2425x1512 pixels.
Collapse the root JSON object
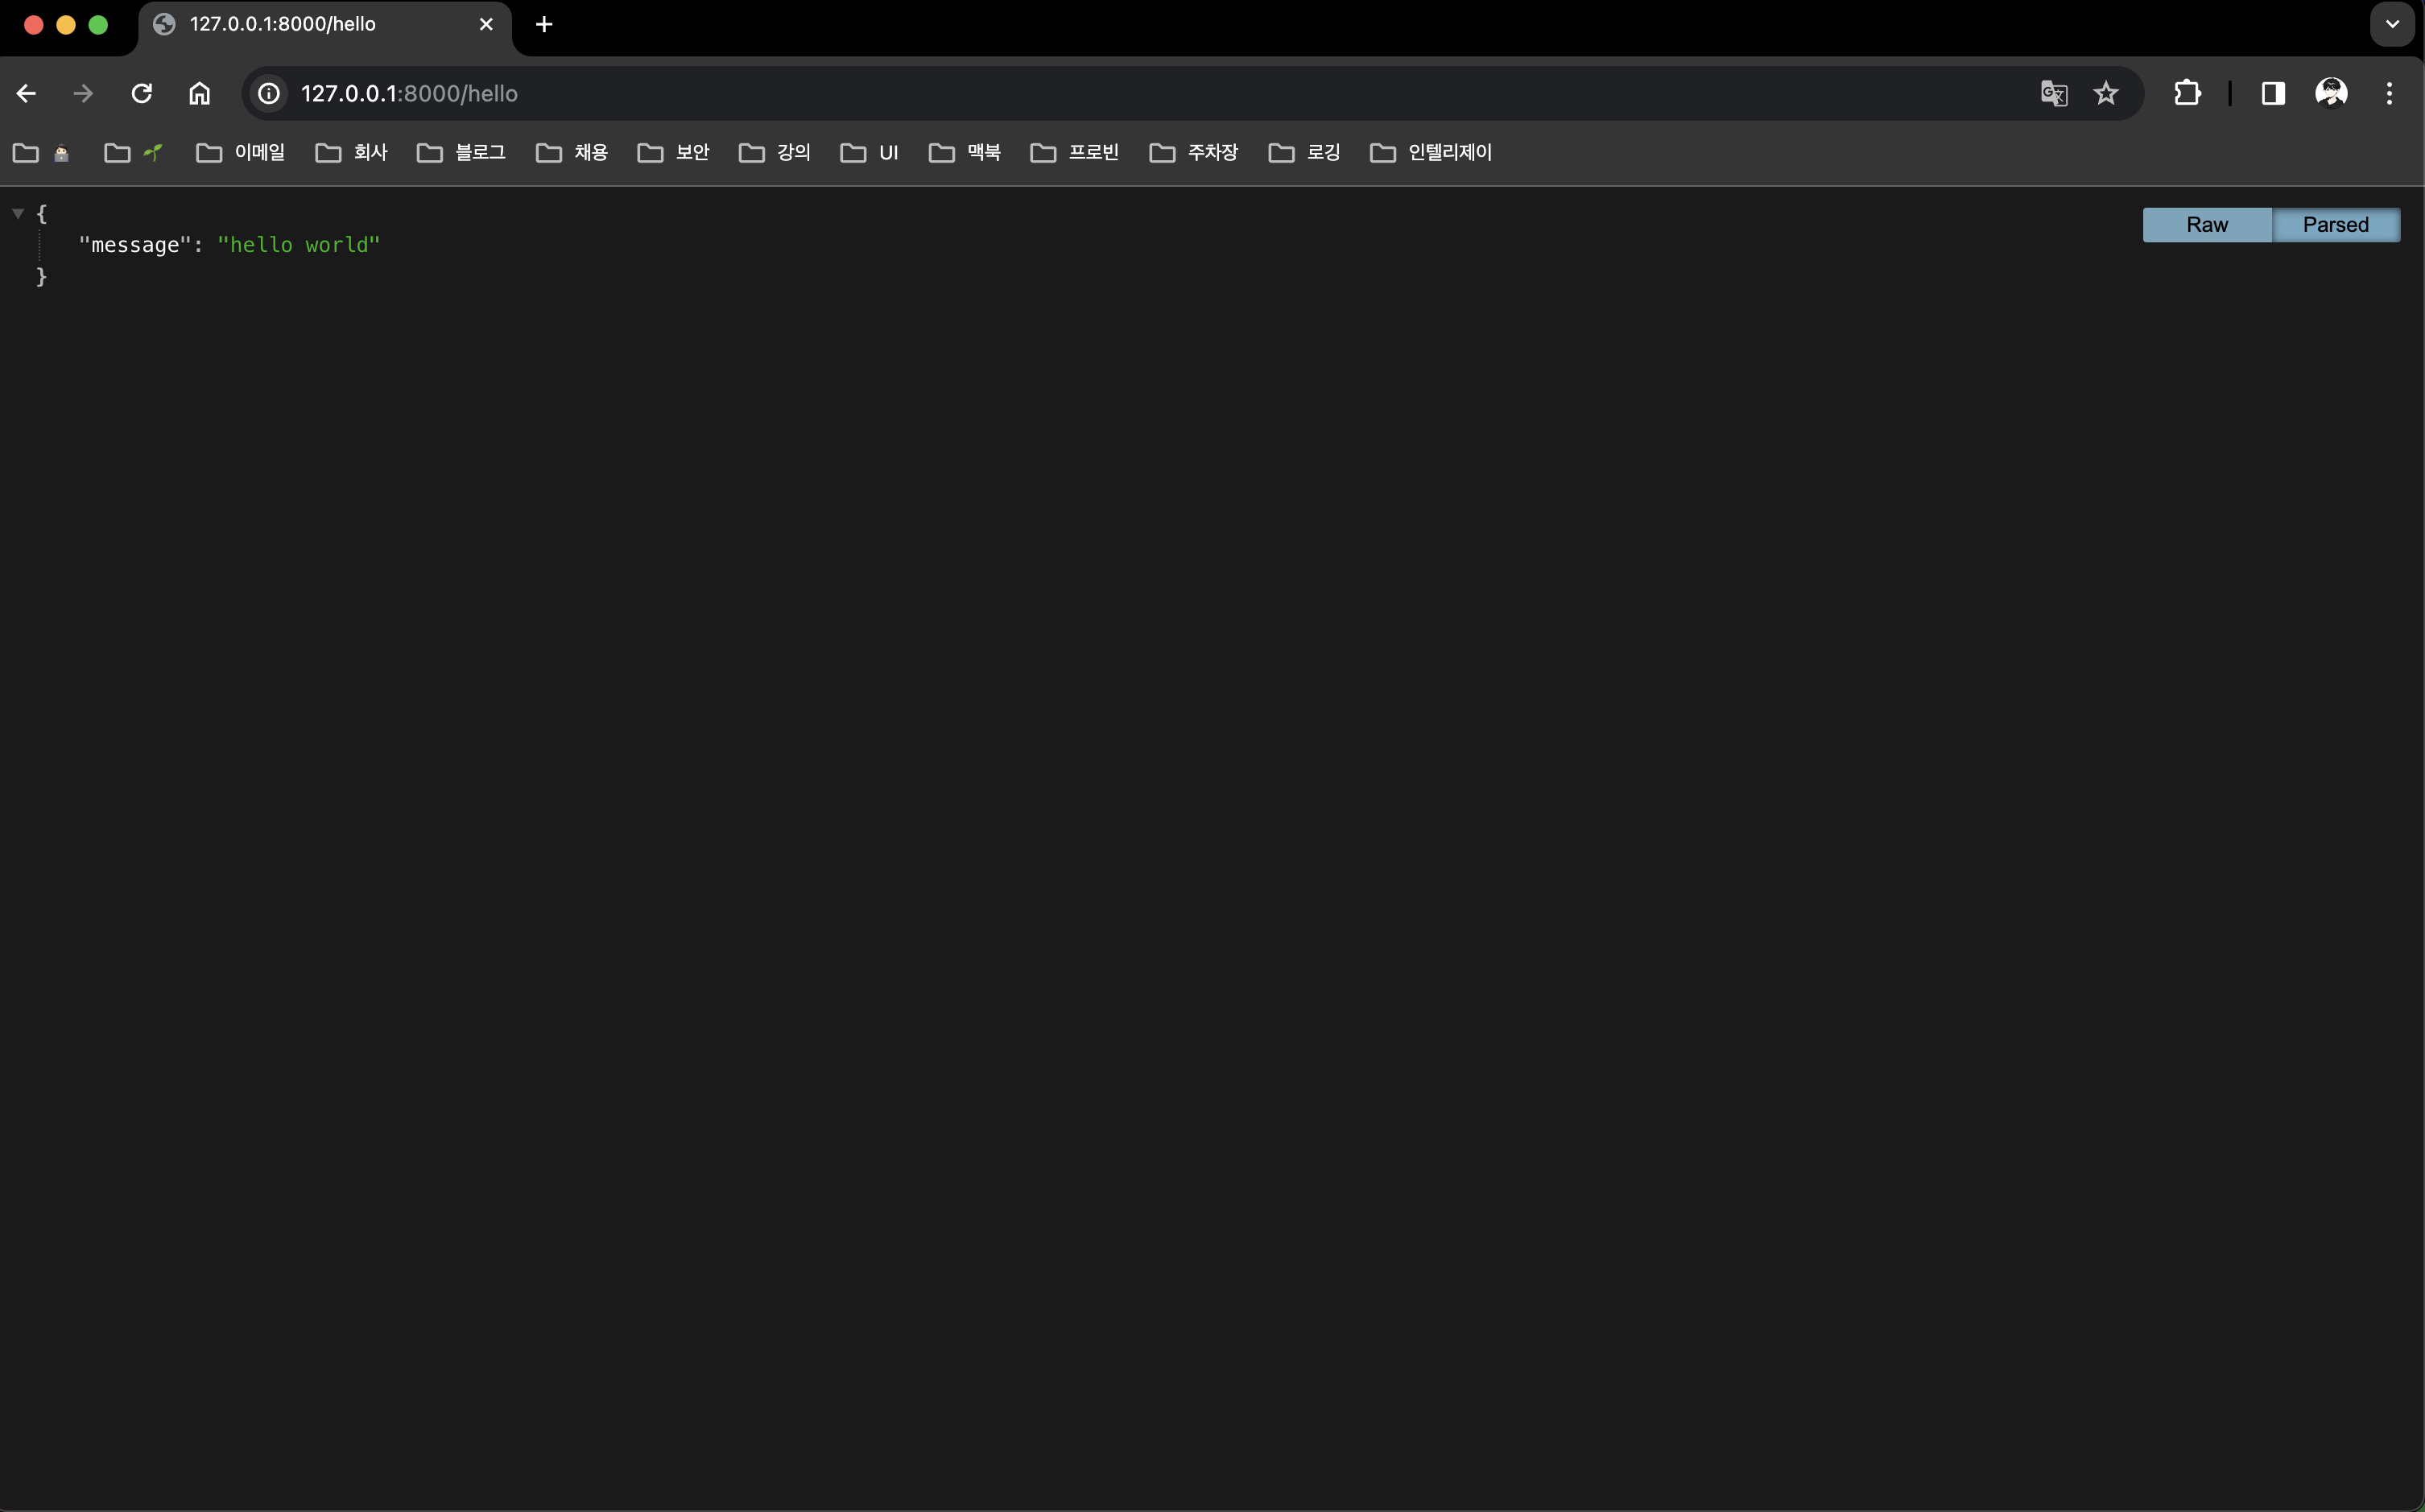[x=18, y=213]
